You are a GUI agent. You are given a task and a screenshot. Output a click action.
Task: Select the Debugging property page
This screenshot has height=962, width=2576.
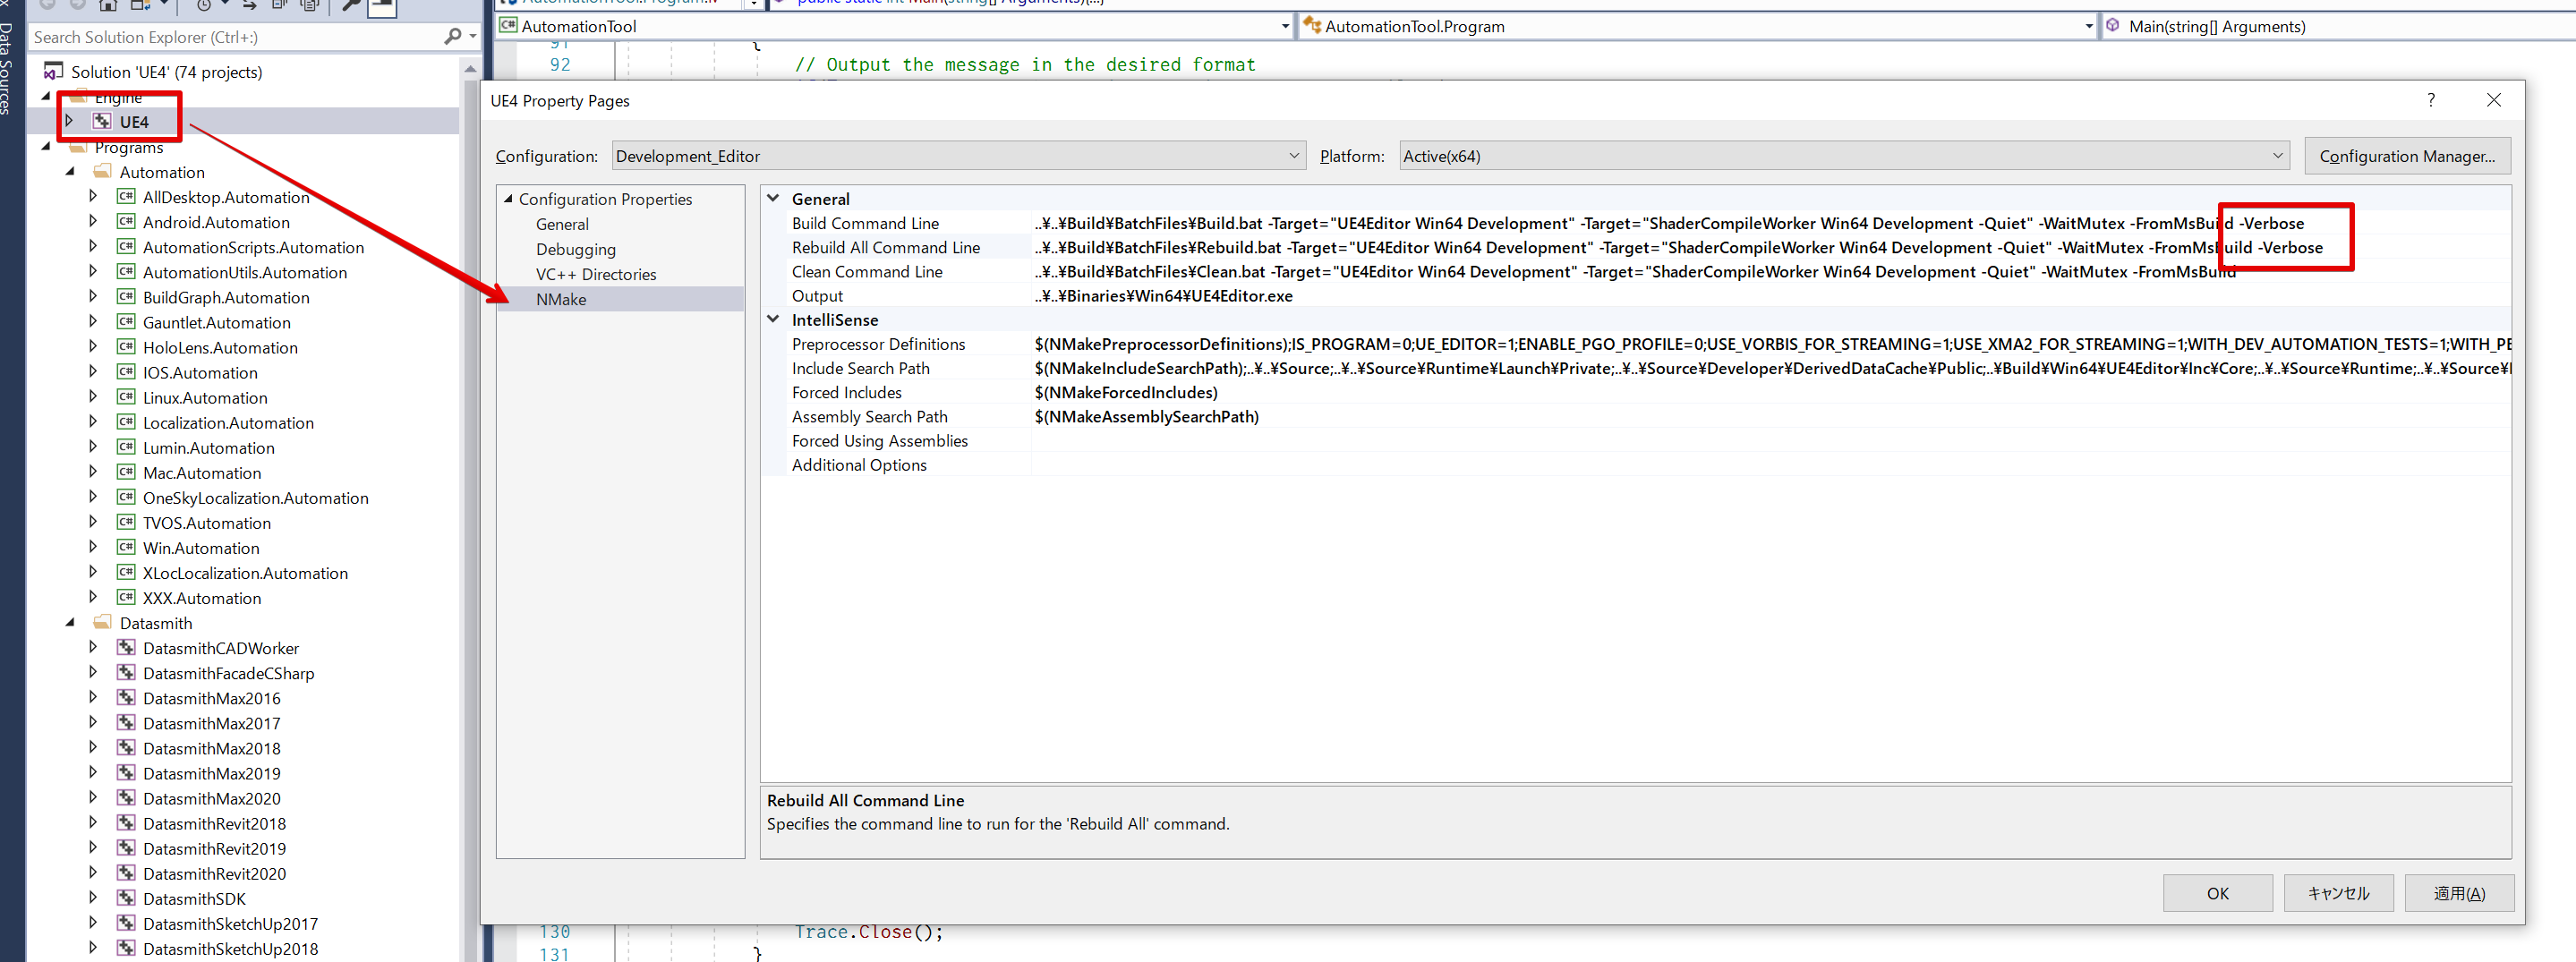(x=576, y=249)
